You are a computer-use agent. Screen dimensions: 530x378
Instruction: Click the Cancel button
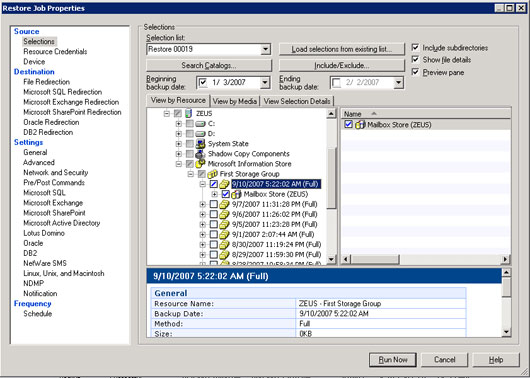[x=444, y=360]
